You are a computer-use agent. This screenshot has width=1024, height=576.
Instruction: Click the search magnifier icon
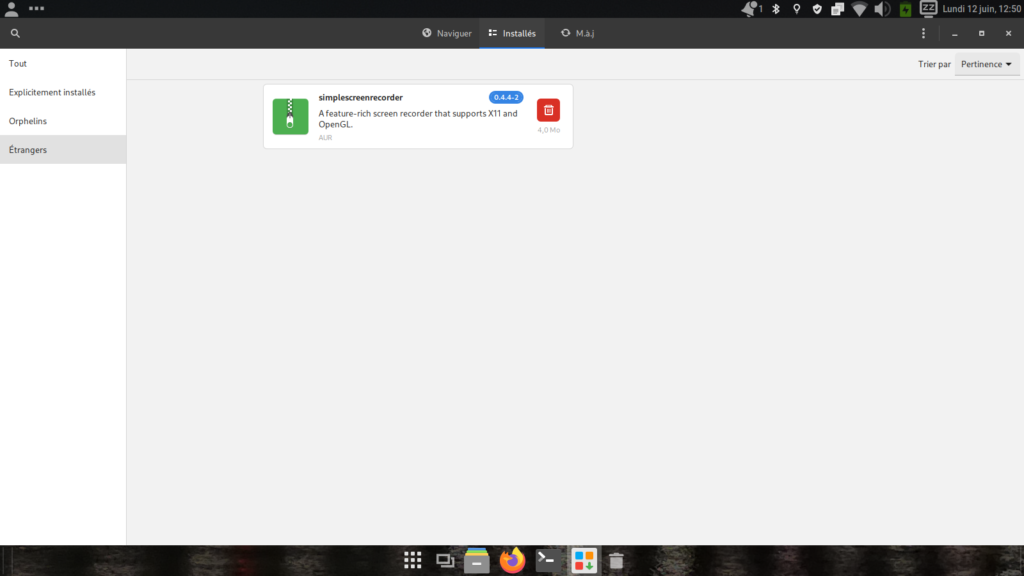click(15, 33)
